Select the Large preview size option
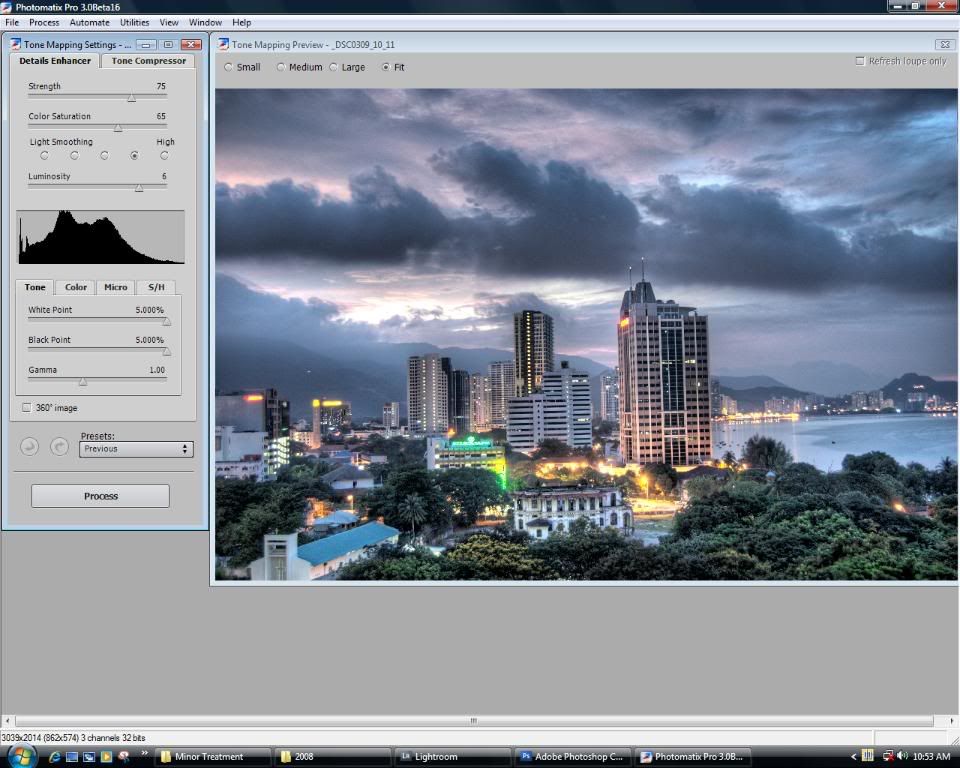This screenshot has height=768, width=960. point(333,68)
